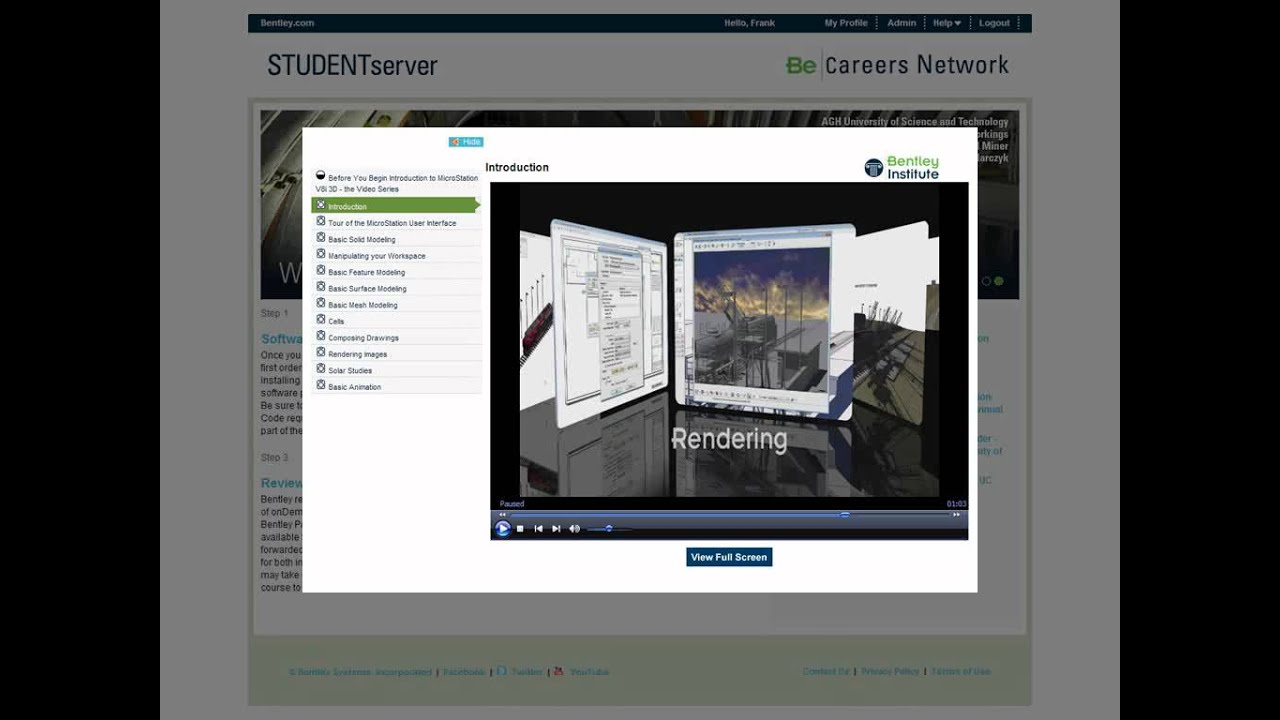Click the Next track button in the player

[556, 529]
